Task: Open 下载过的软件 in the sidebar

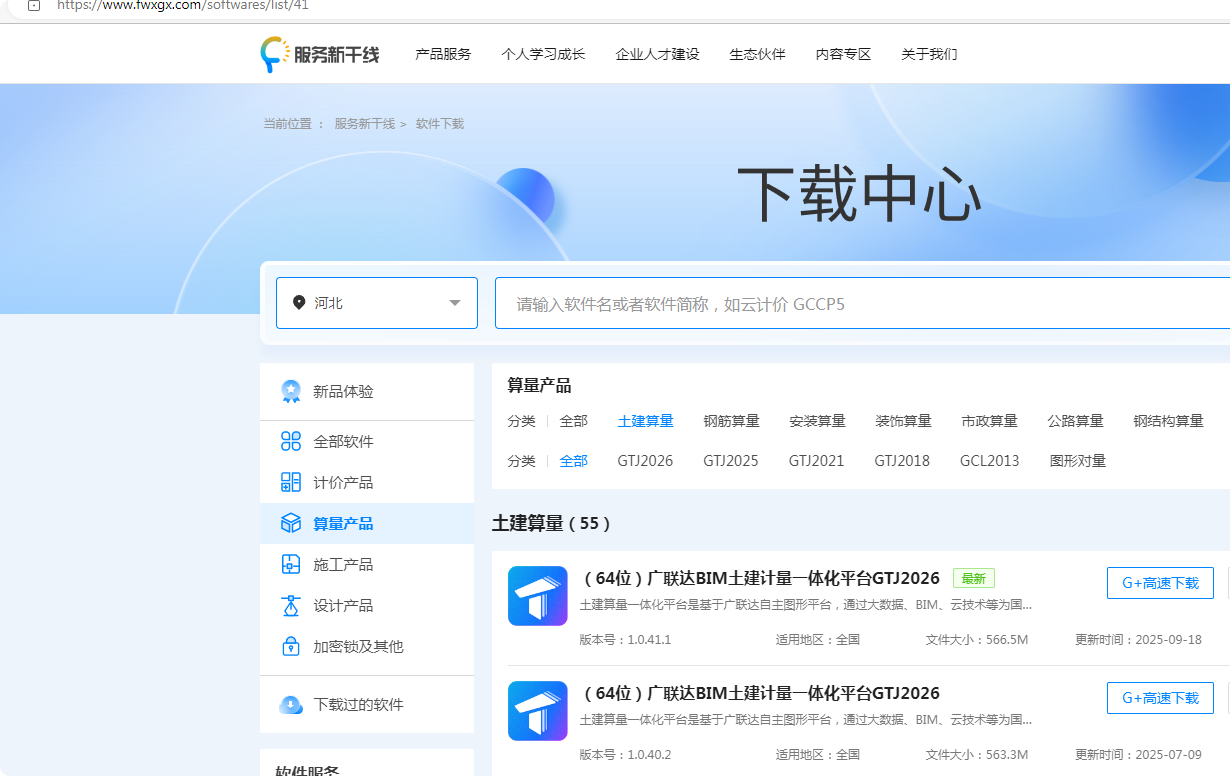Action: tap(367, 705)
